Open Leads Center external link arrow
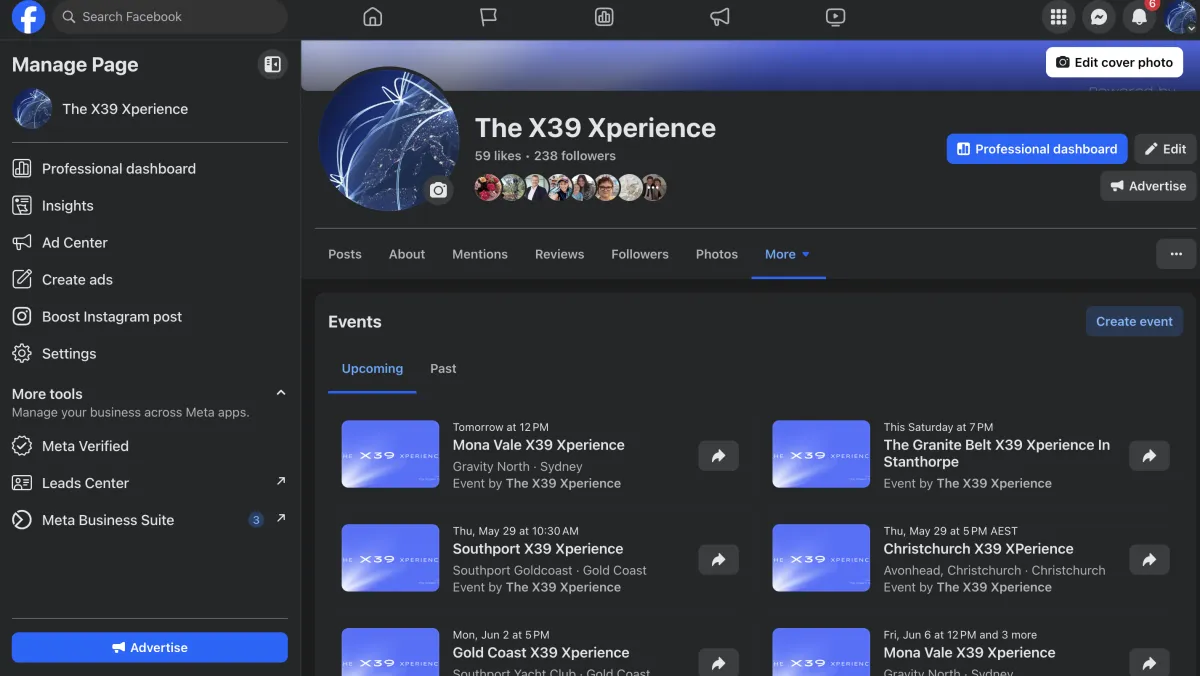This screenshot has width=1200, height=676. (x=281, y=481)
